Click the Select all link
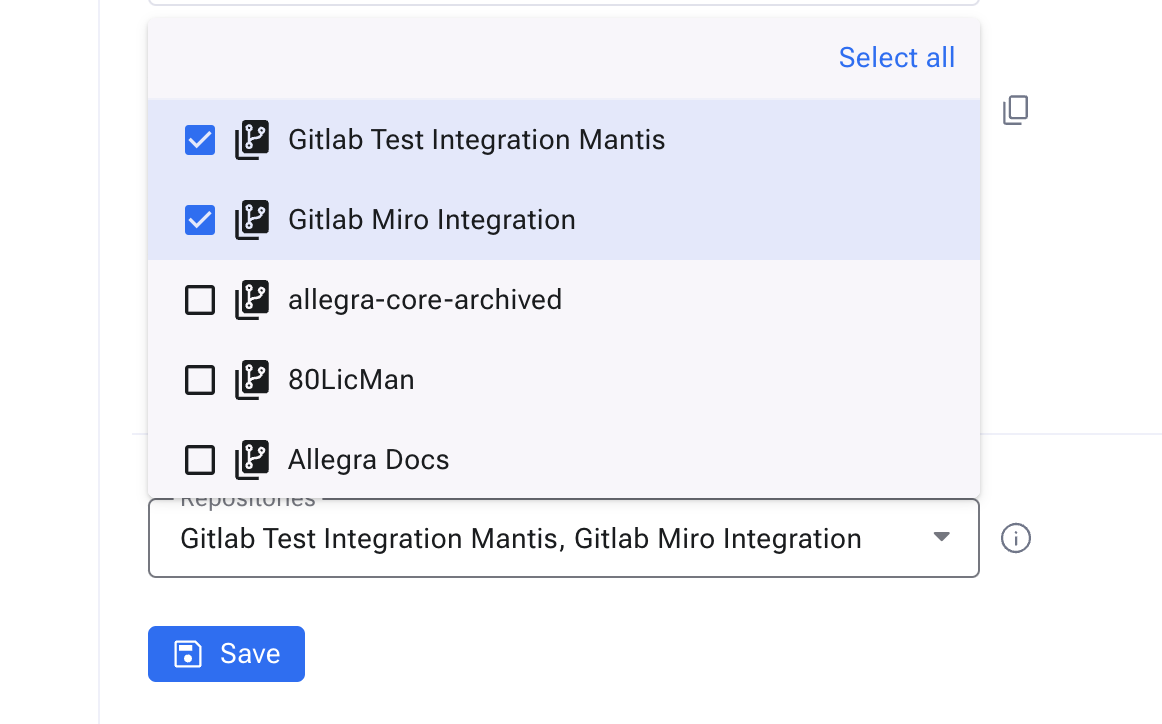The image size is (1162, 724). 896,57
